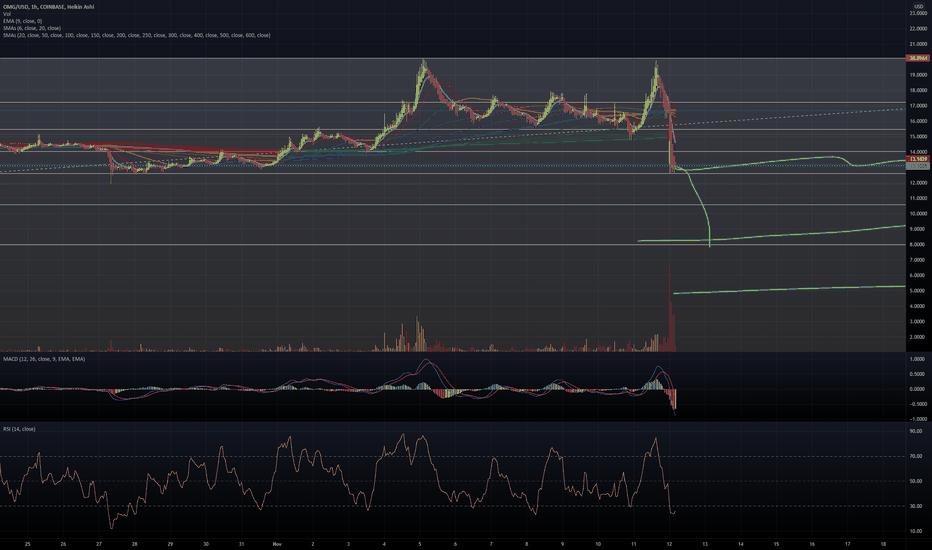Click date 31 on the time axis
Image resolution: width=932 pixels, height=550 pixels.
(241, 544)
